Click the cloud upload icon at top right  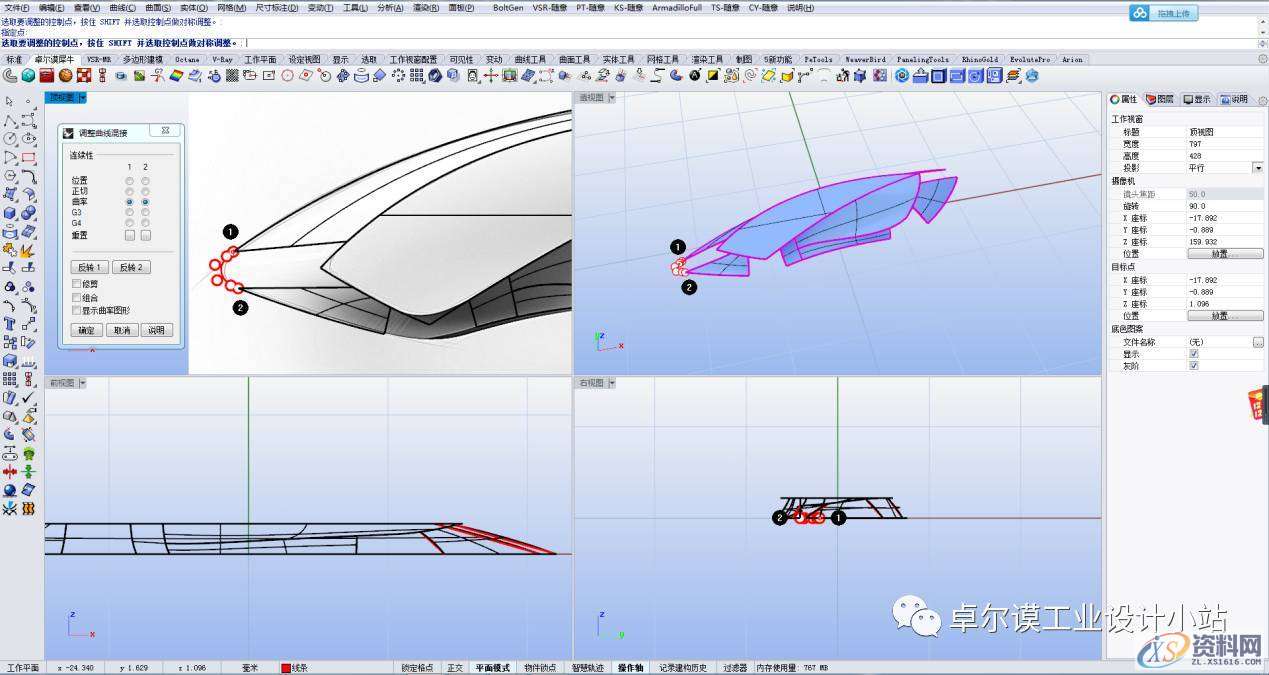pyautogui.click(x=1139, y=13)
